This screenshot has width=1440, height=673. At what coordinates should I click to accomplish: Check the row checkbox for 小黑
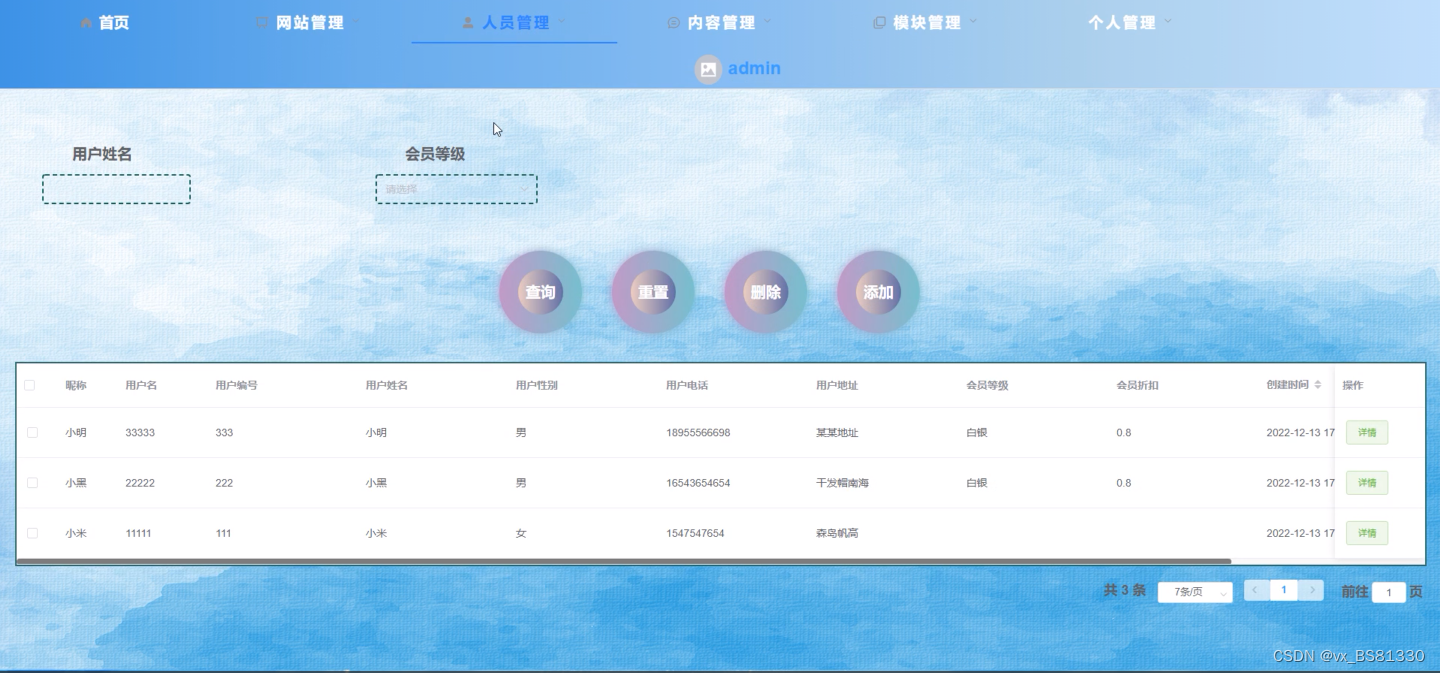tap(32, 483)
